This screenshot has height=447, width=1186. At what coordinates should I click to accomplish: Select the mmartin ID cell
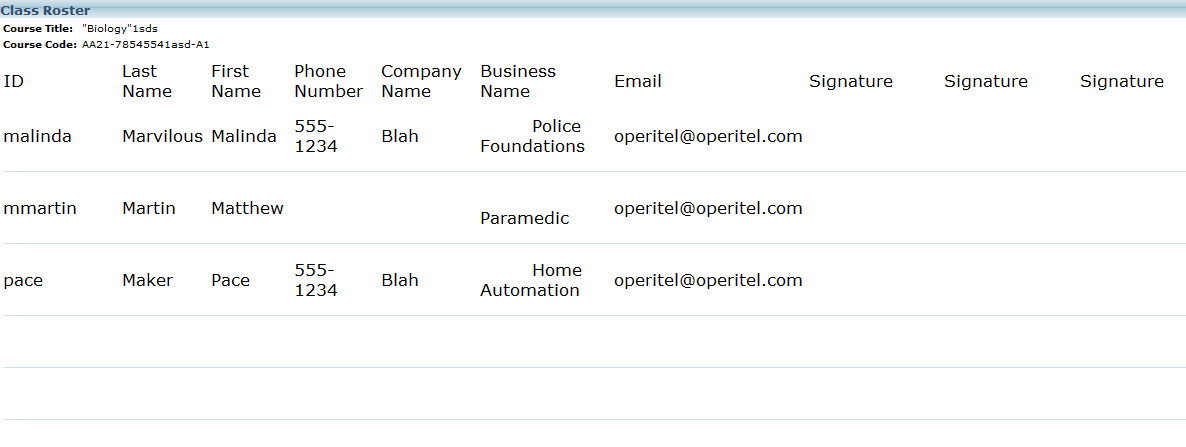click(x=40, y=208)
